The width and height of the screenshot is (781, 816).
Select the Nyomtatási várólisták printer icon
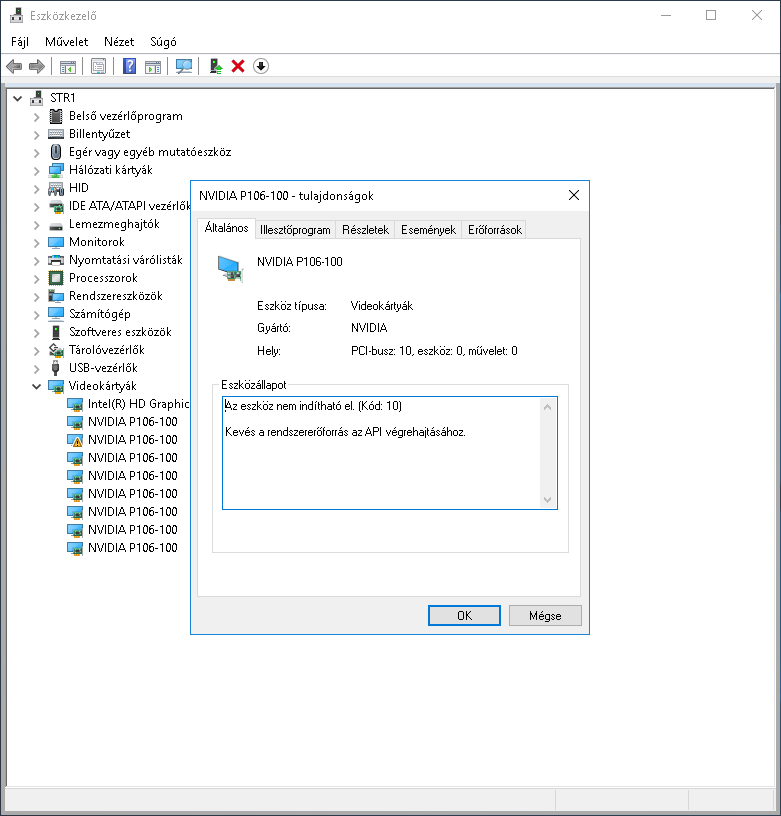[x=56, y=260]
